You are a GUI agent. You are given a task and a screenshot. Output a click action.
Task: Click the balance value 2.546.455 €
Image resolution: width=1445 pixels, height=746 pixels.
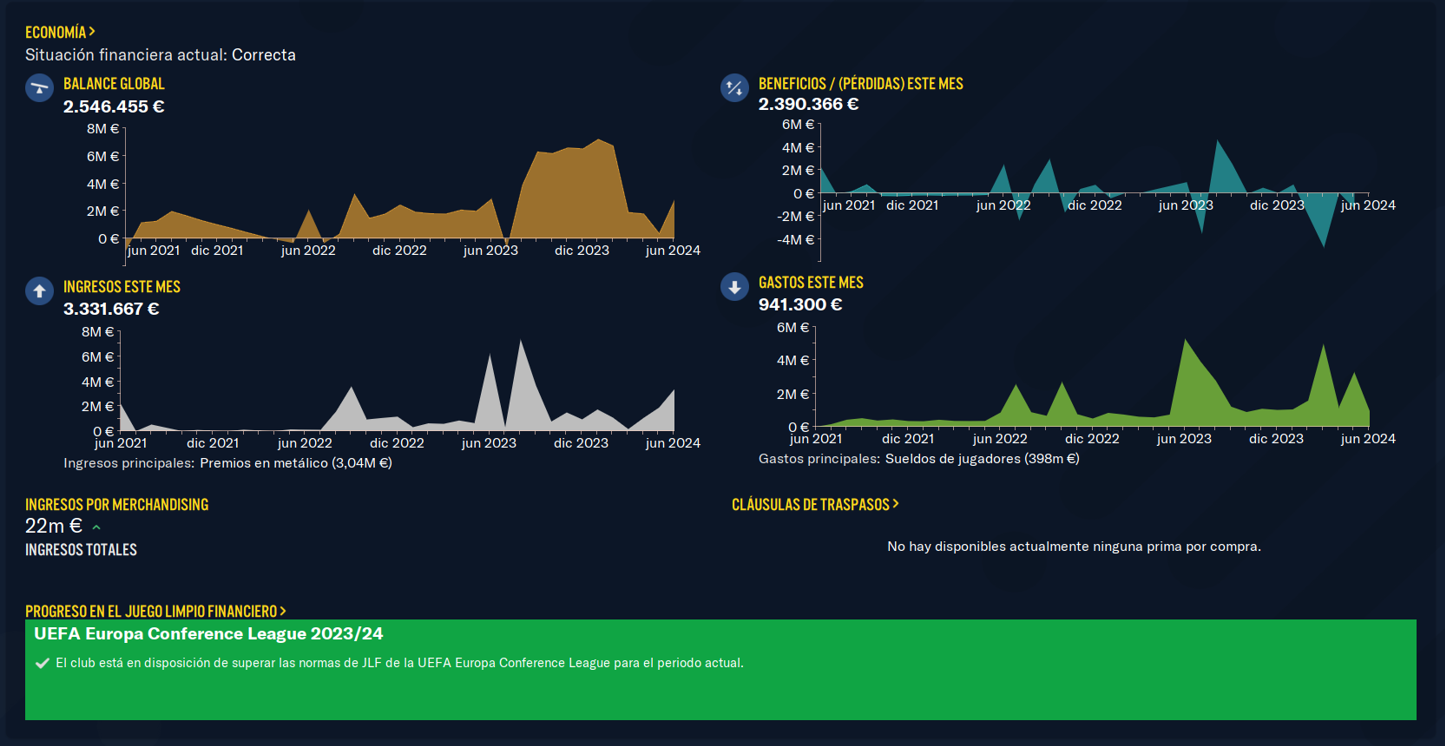tap(114, 106)
